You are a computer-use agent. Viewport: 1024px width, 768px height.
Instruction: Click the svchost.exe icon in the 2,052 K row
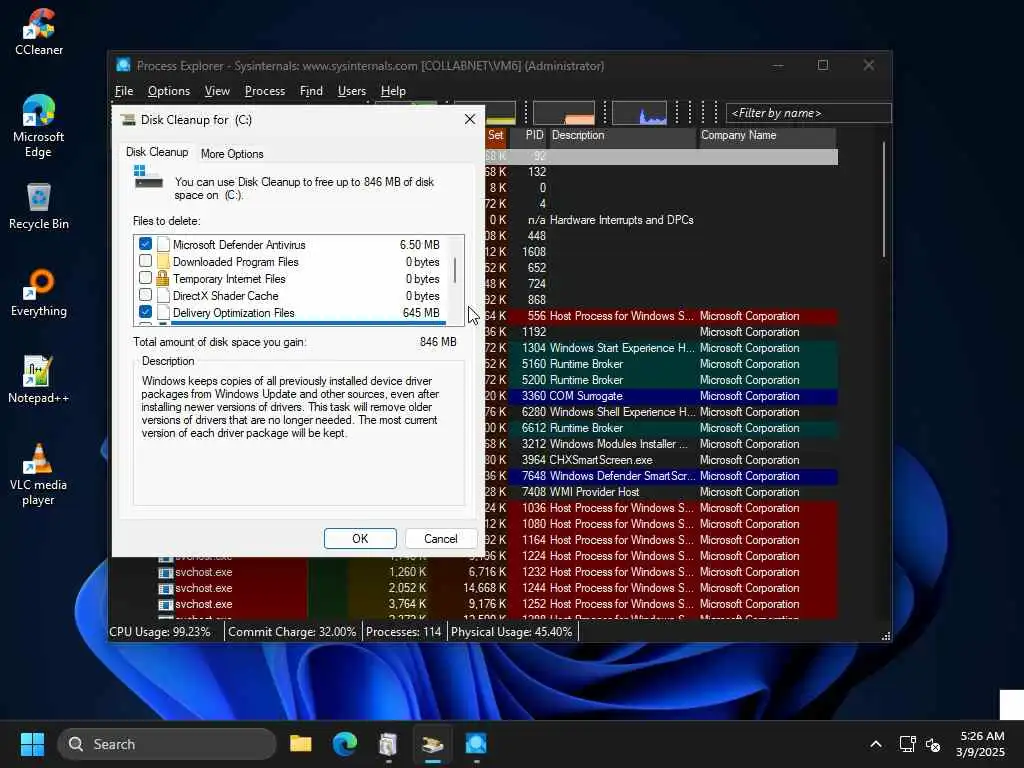click(165, 588)
